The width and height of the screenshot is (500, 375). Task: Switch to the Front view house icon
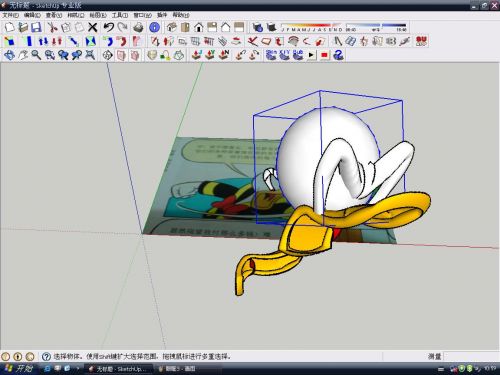point(199,27)
